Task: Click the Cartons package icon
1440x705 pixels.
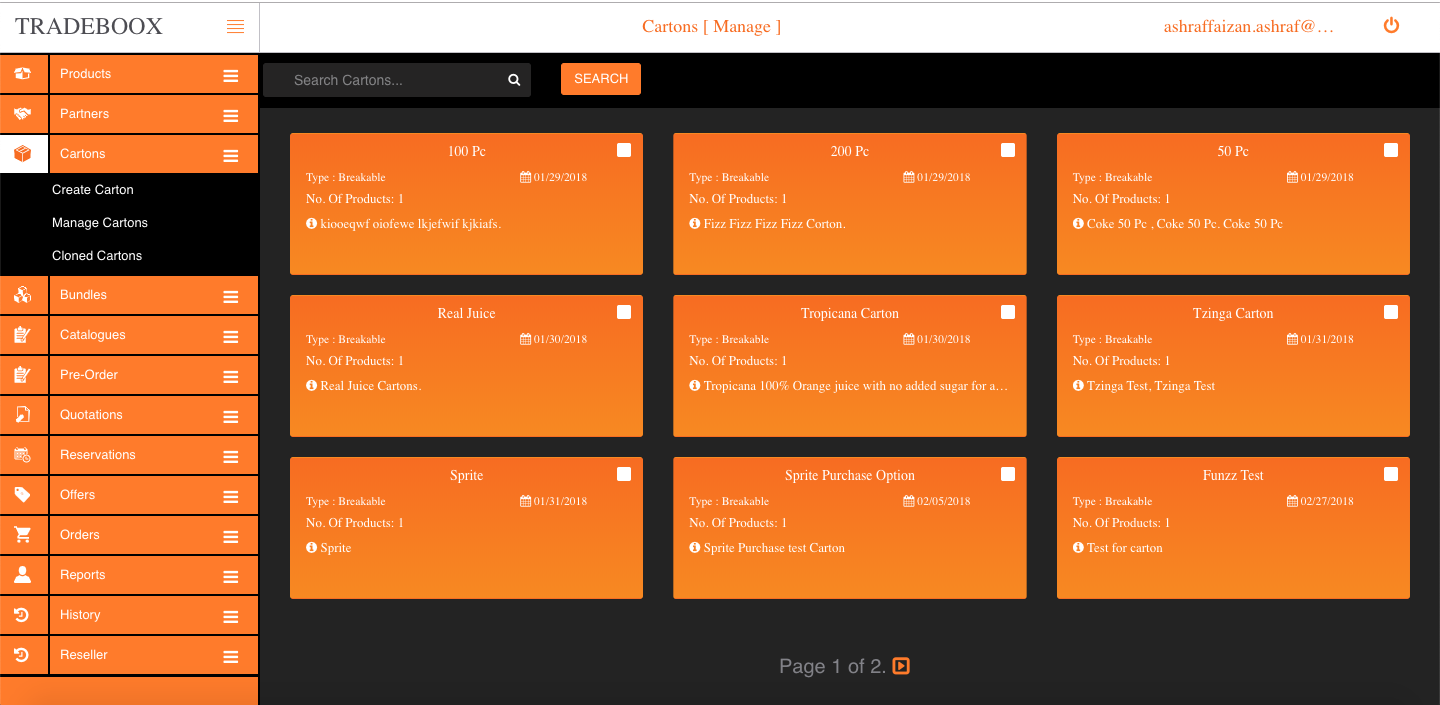Action: tap(23, 154)
